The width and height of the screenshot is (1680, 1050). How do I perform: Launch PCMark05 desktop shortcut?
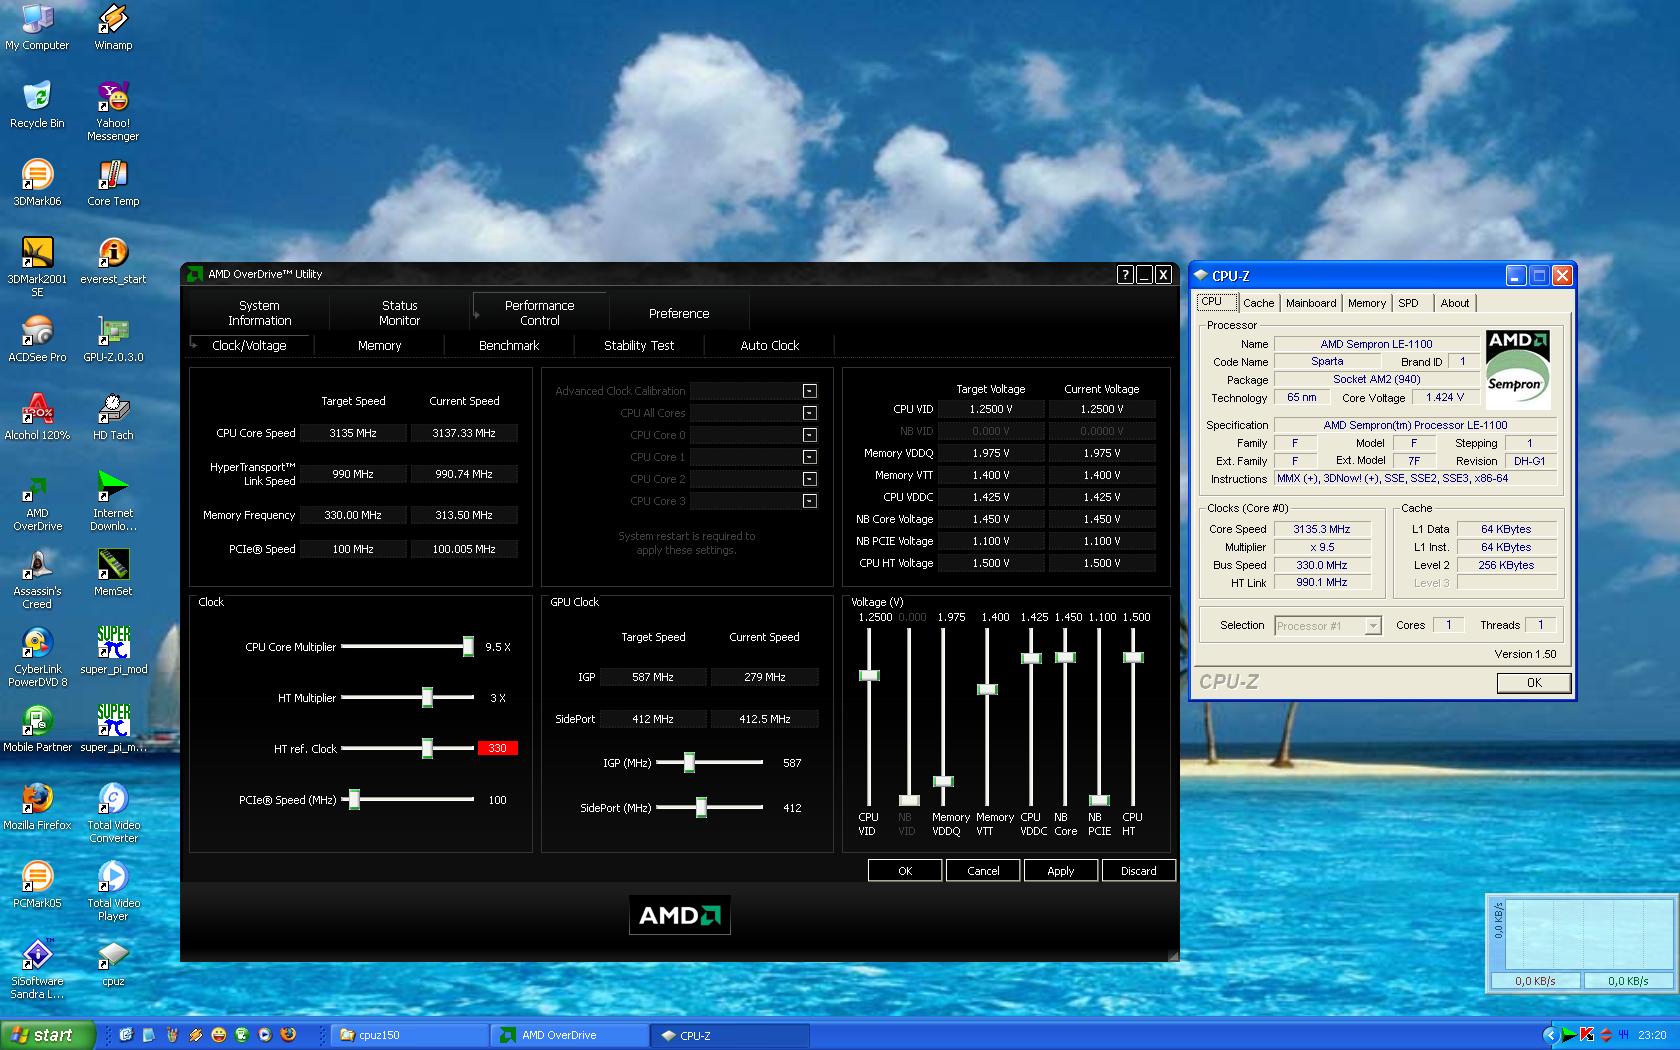37,885
